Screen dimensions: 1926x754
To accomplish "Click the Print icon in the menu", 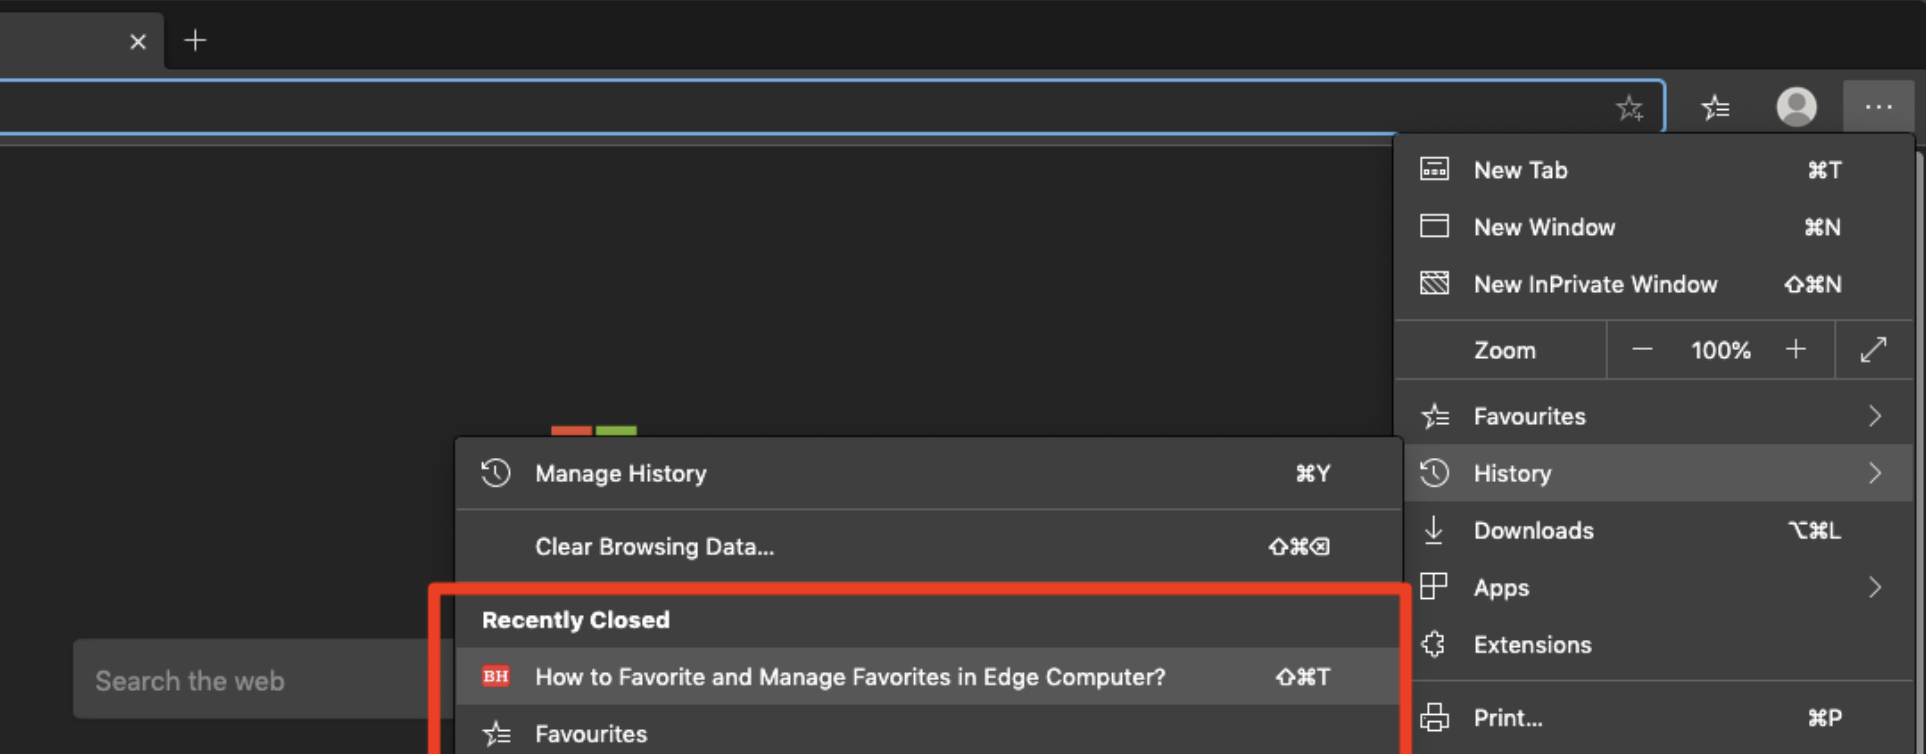I will (x=1435, y=717).
